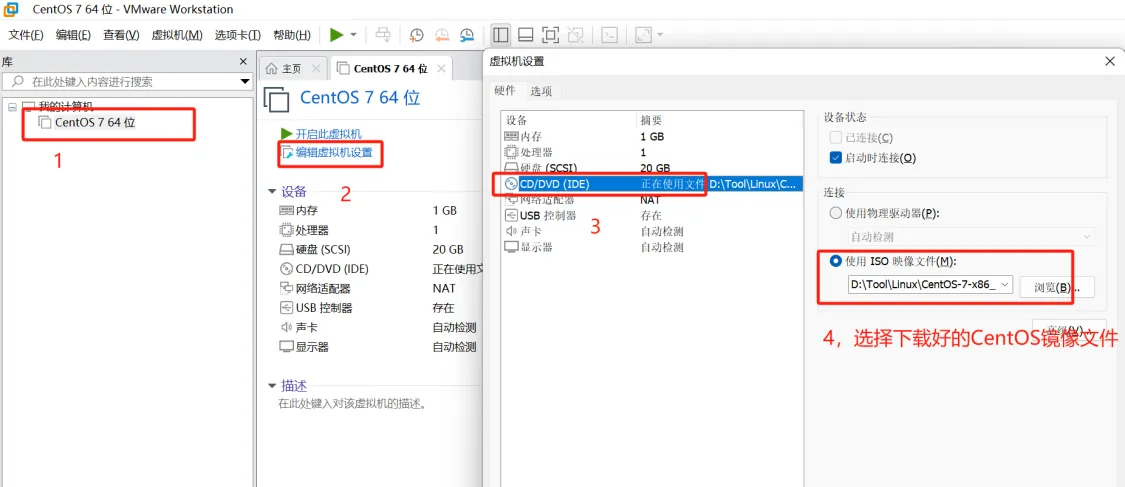Open the 编辑(E) menu
Viewport: 1125px width, 487px height.
(73, 35)
